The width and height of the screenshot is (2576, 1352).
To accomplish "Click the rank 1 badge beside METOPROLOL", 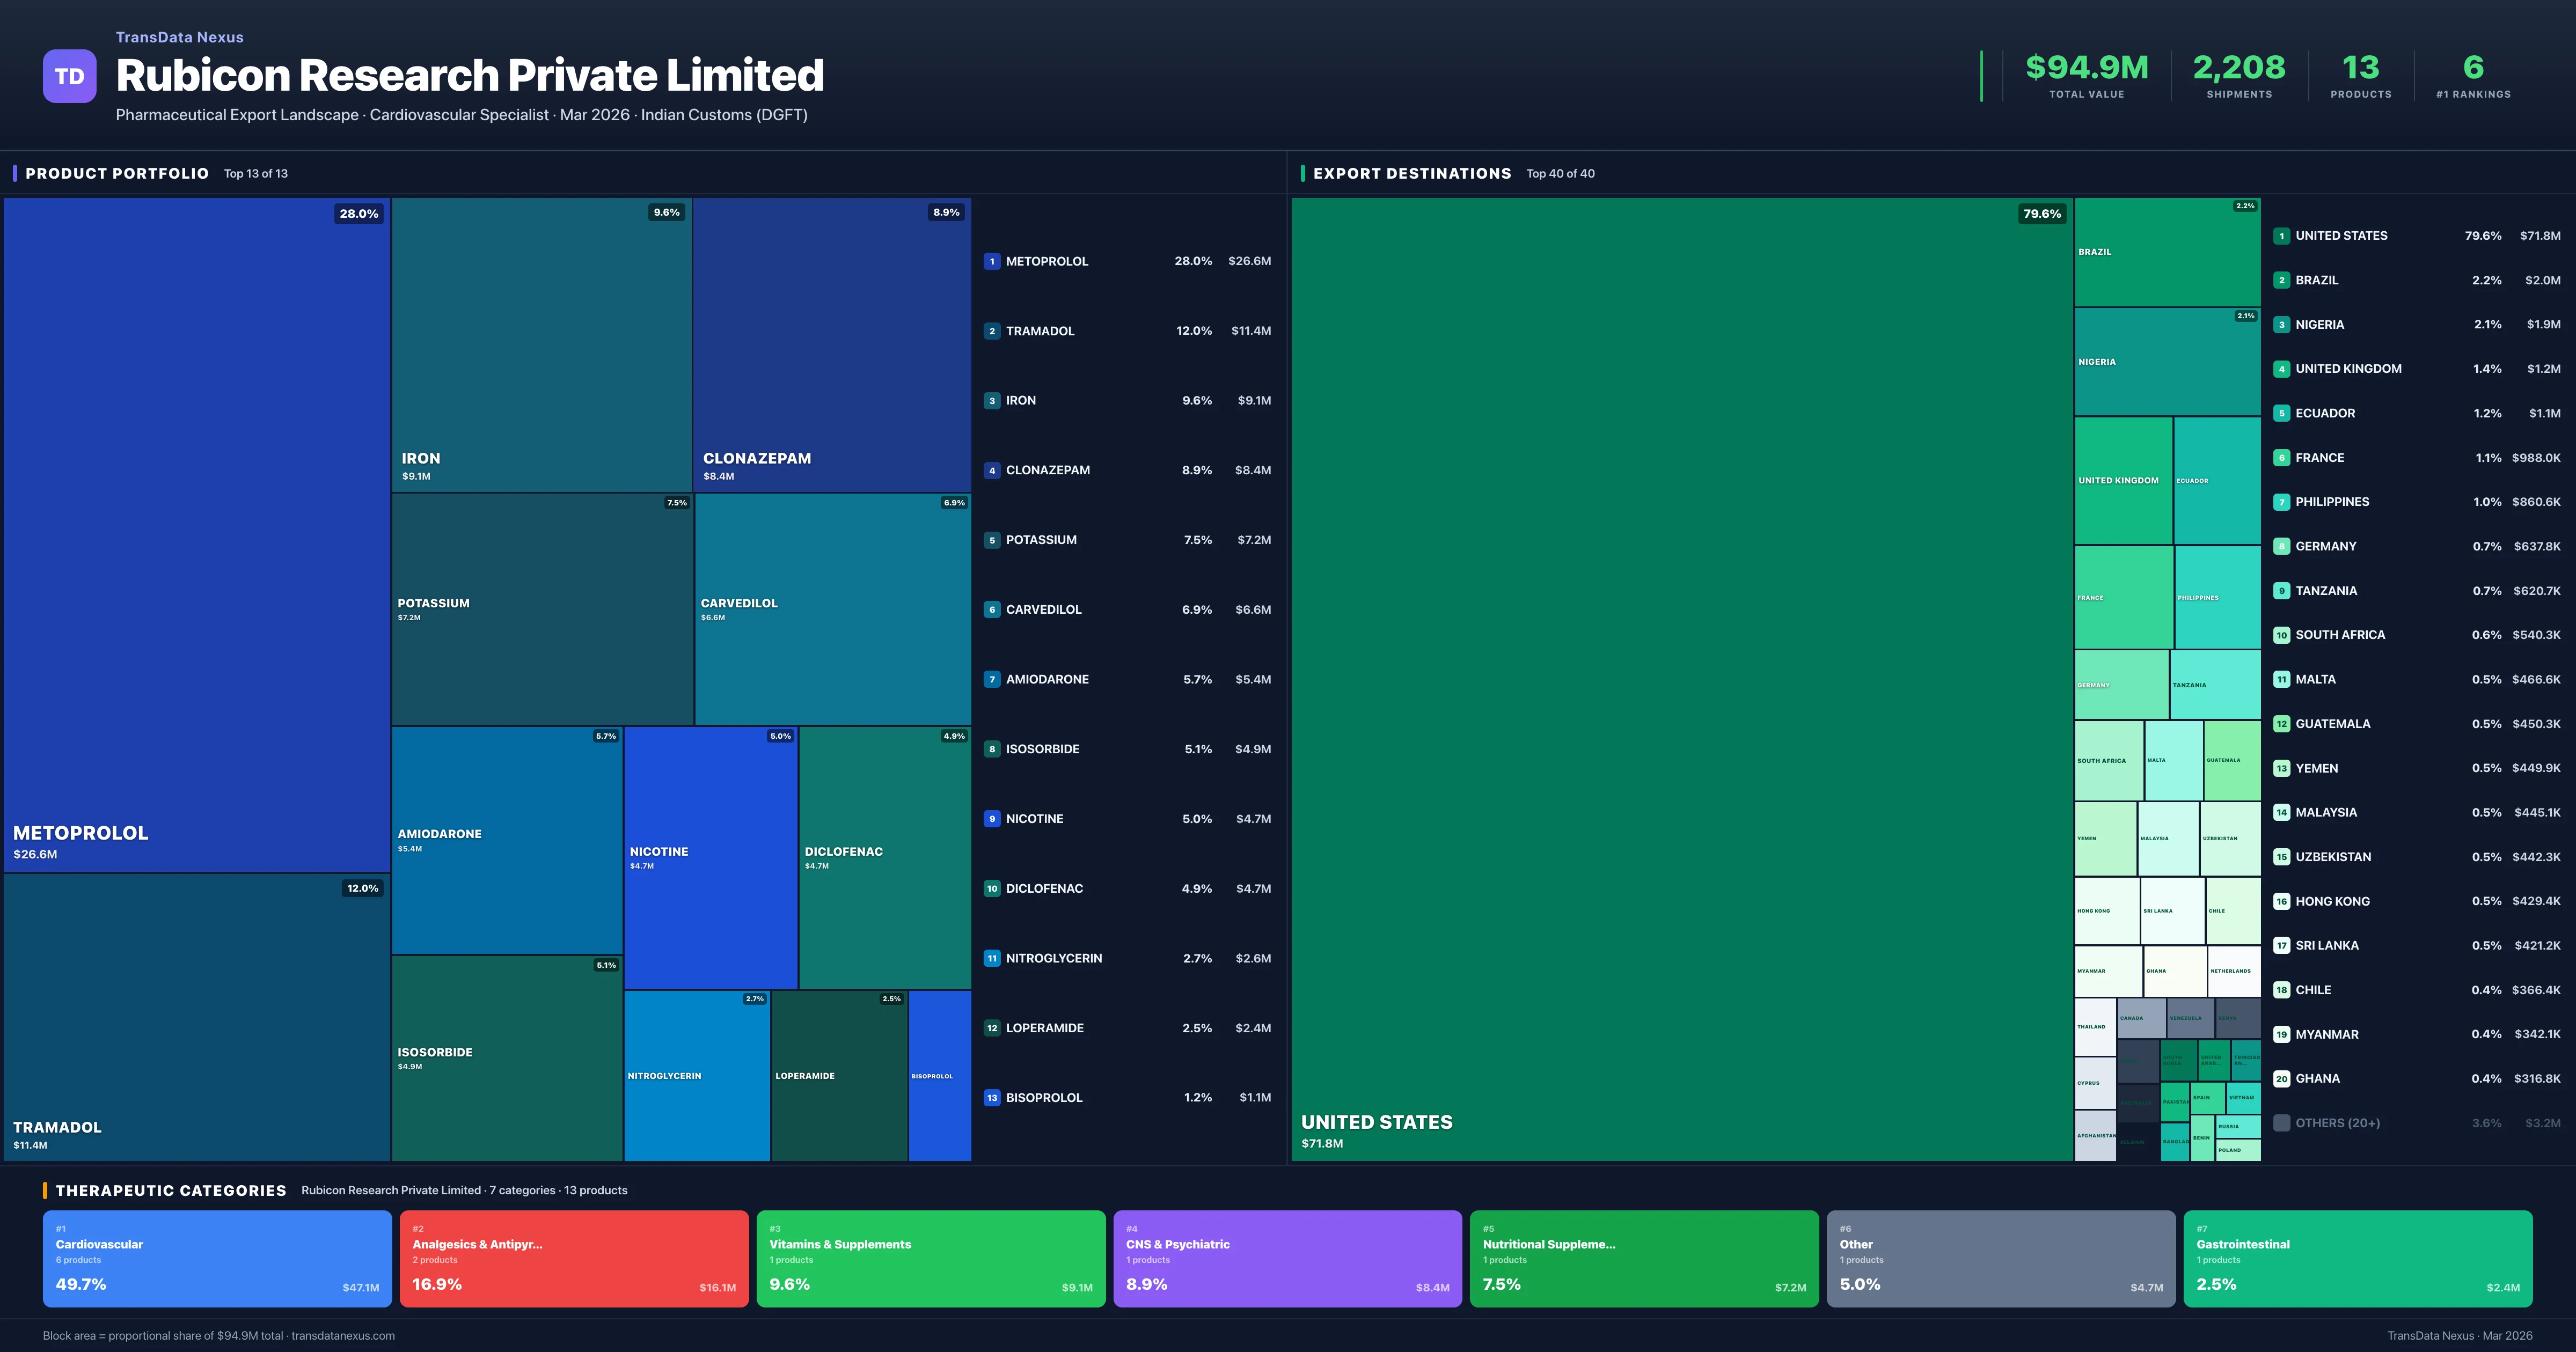I will (x=991, y=261).
